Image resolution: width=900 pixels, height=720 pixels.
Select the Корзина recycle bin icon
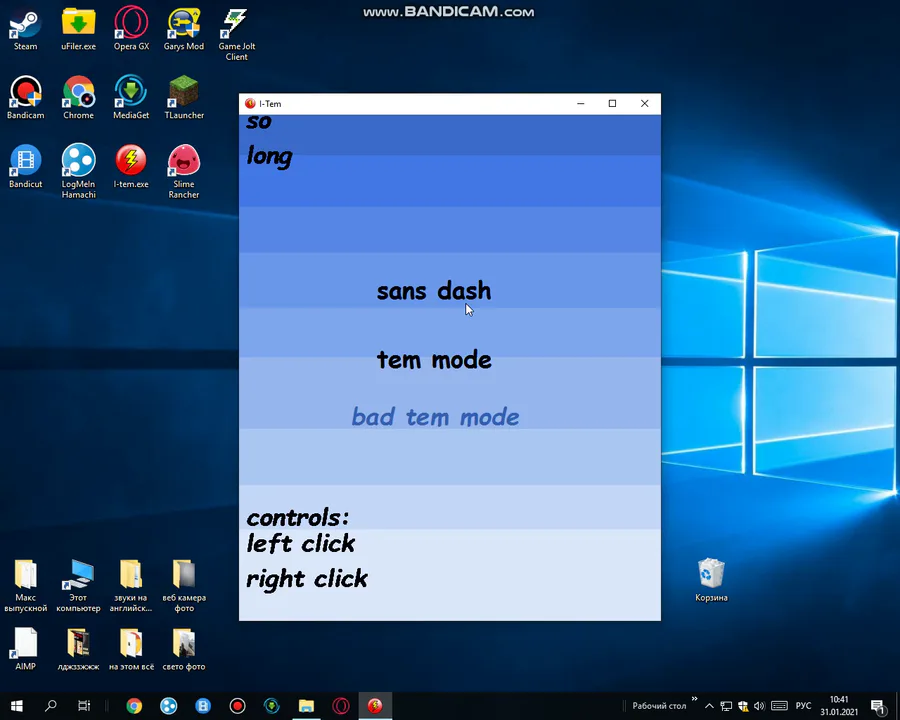711,580
